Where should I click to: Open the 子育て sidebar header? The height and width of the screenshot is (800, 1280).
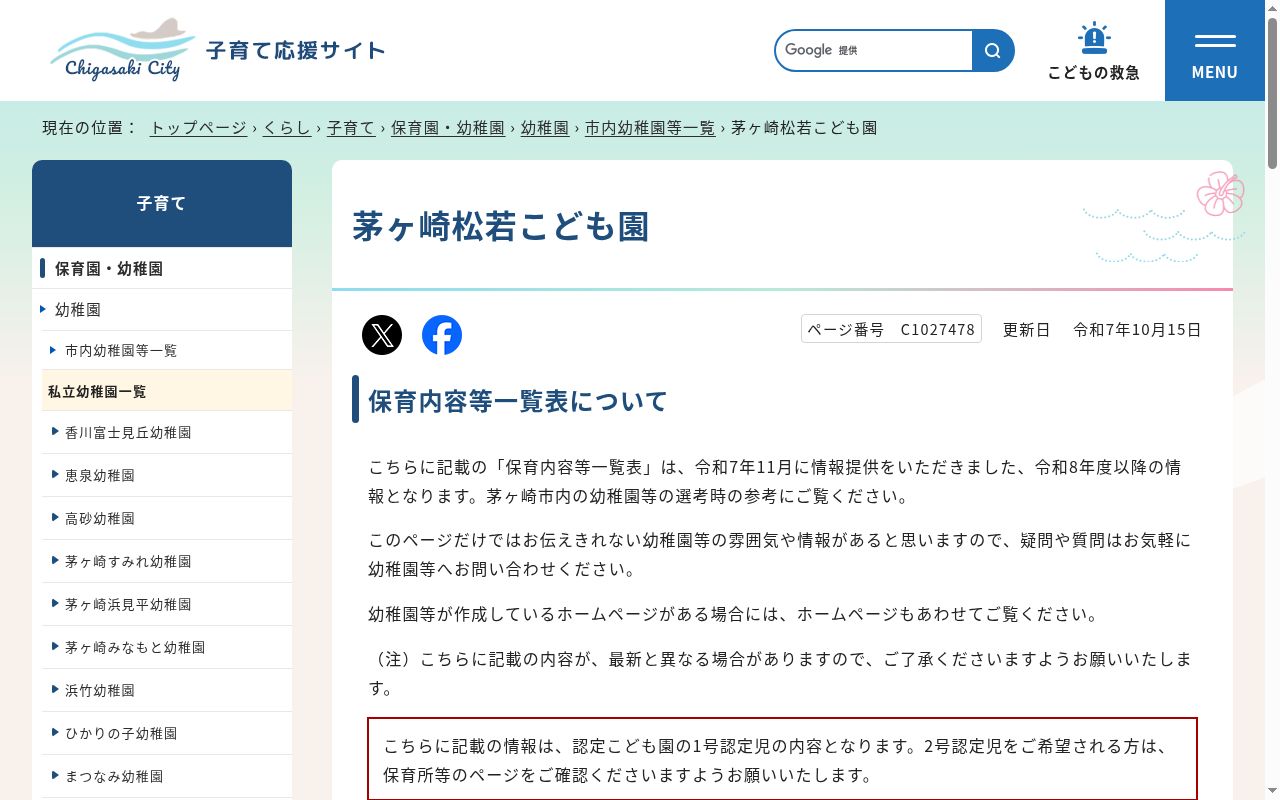(162, 203)
